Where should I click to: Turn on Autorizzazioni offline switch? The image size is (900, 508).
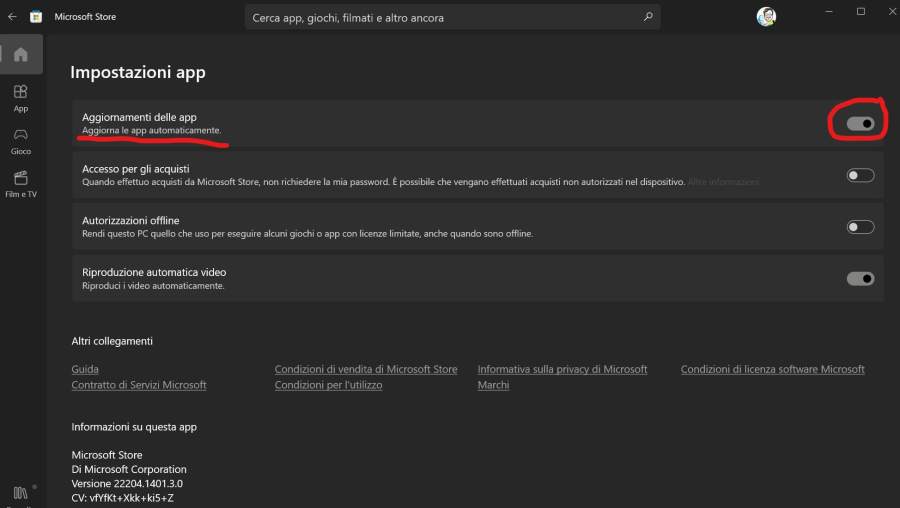coord(860,227)
